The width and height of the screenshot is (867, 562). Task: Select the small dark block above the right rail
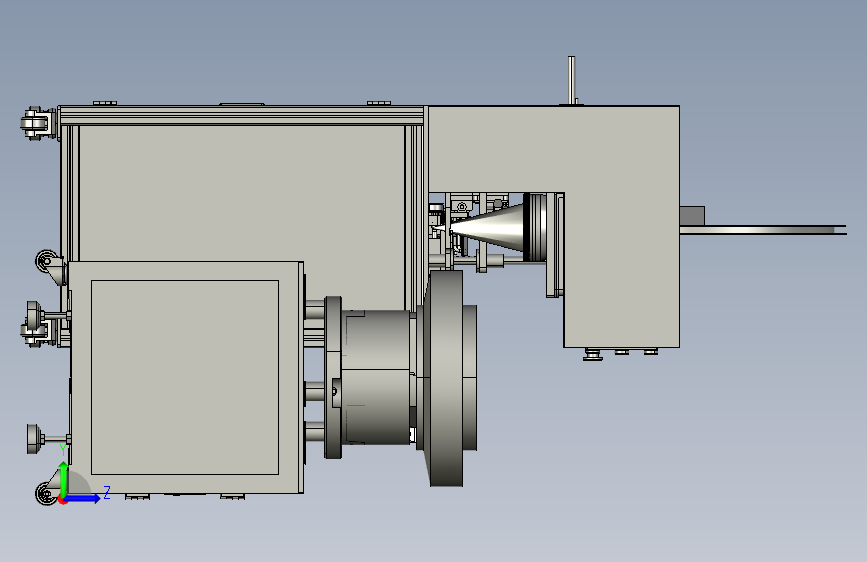tap(692, 216)
